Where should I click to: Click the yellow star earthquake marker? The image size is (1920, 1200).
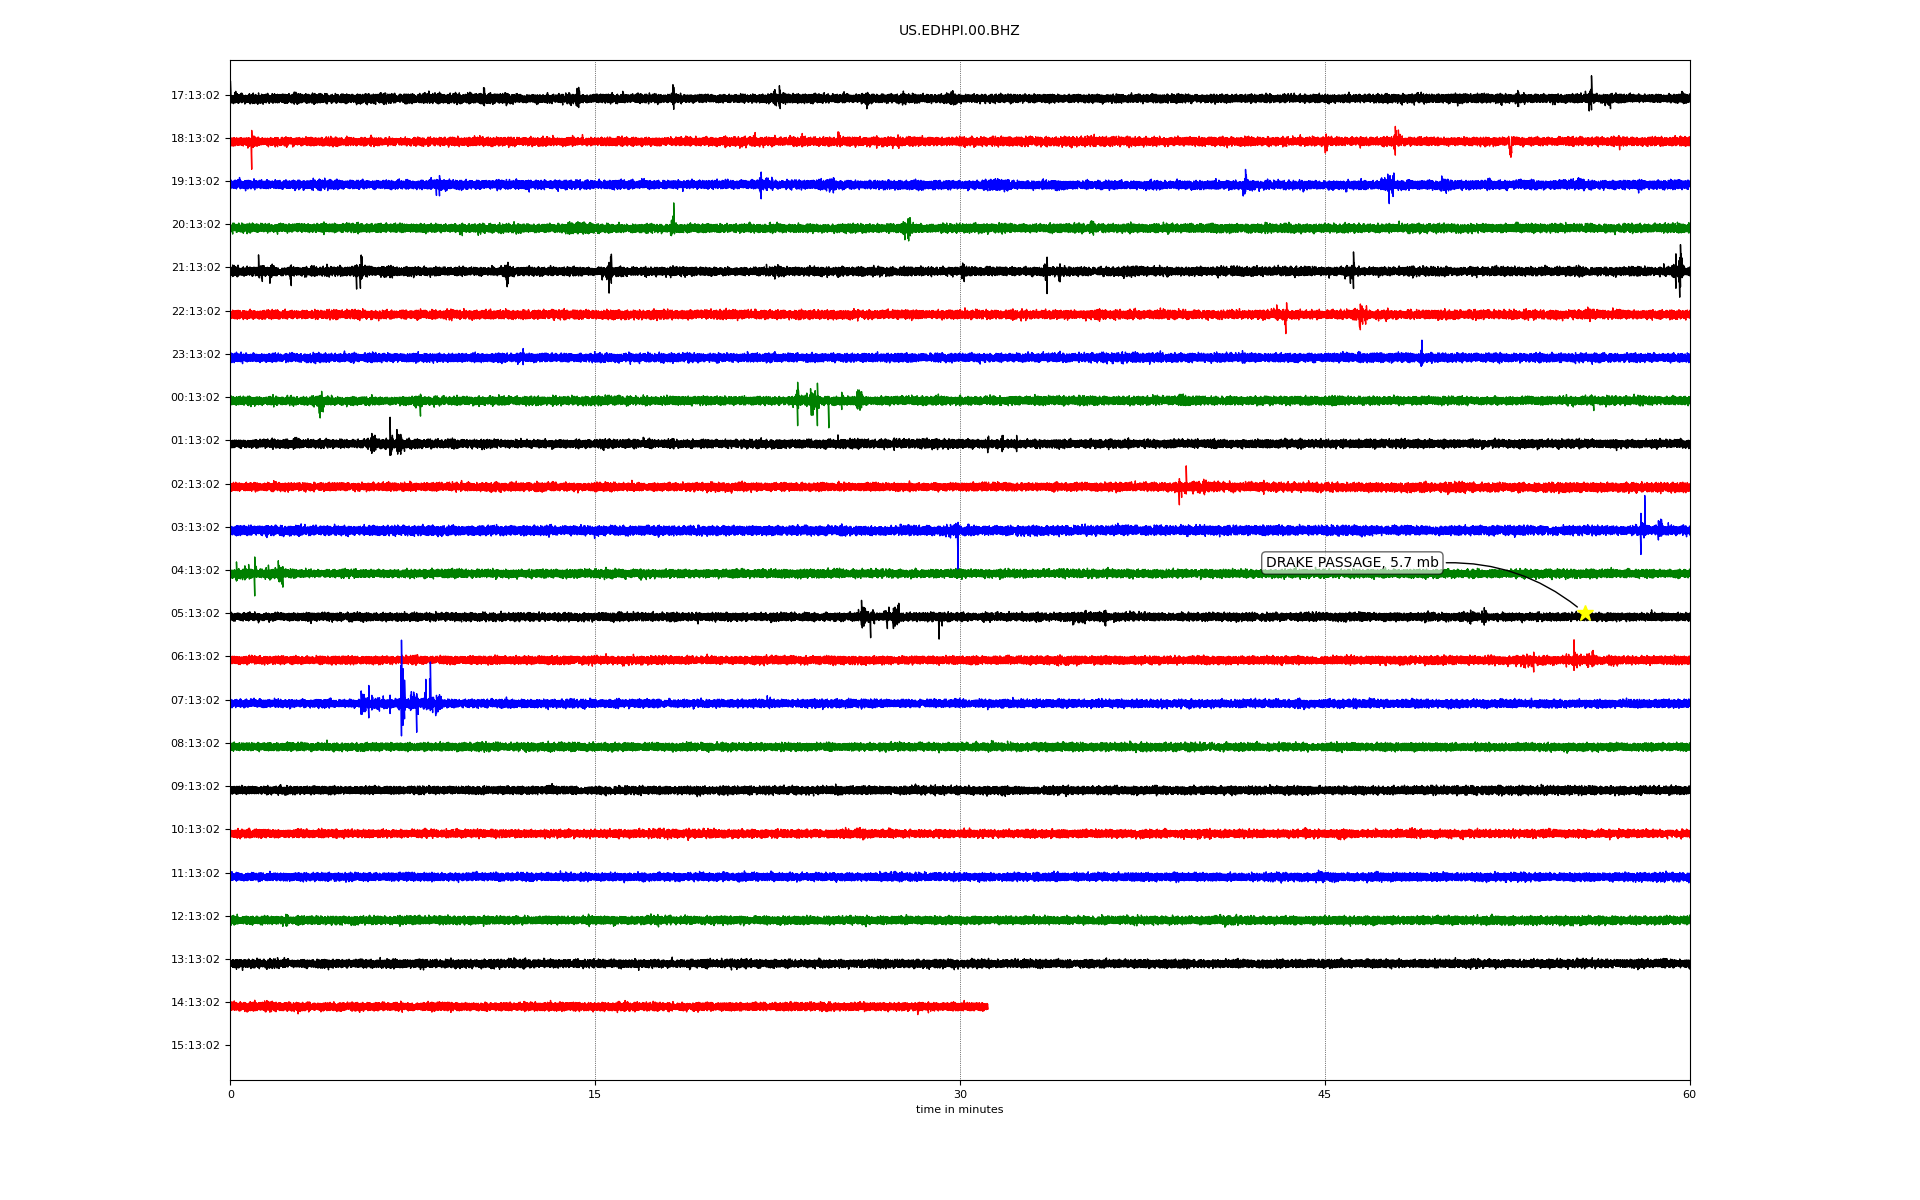[x=1585, y=613]
